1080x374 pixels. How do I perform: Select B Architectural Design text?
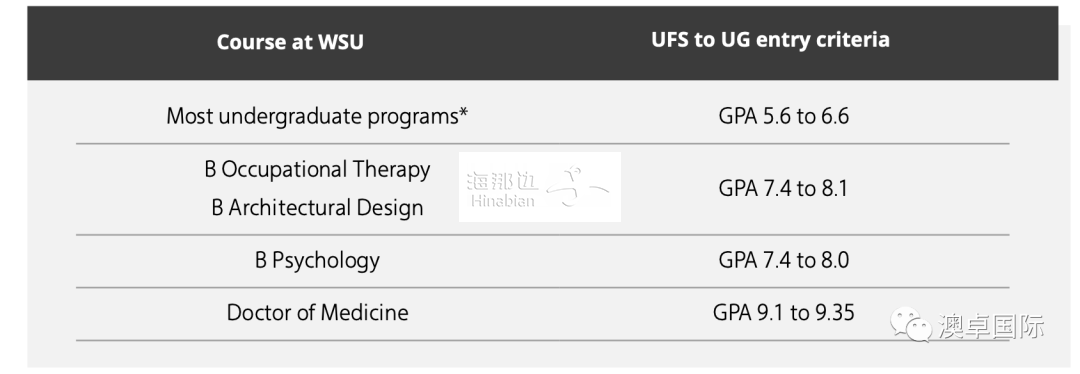tap(318, 207)
